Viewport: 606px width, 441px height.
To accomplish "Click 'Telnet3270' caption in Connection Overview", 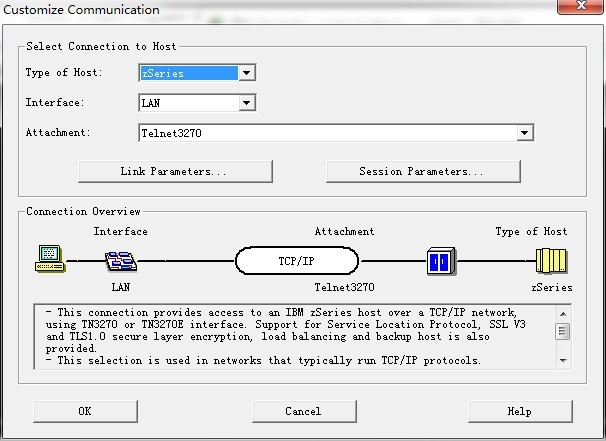I will (344, 287).
